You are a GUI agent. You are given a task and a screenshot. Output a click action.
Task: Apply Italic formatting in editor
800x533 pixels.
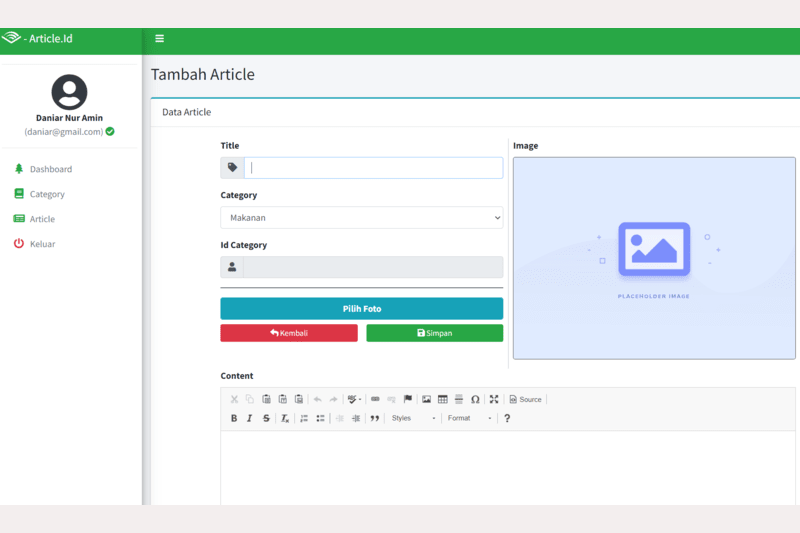(250, 418)
